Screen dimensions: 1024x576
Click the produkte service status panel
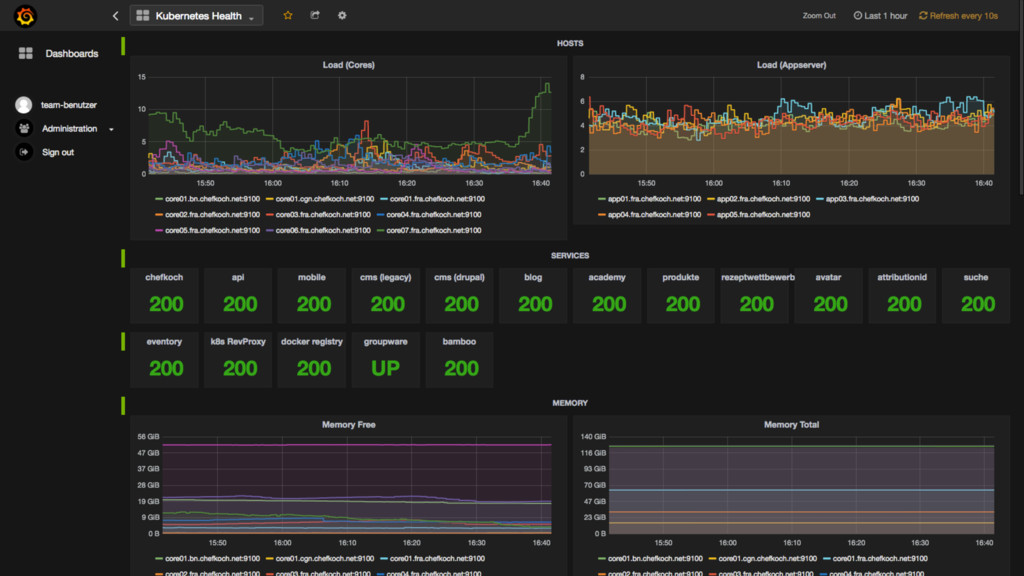click(x=680, y=295)
